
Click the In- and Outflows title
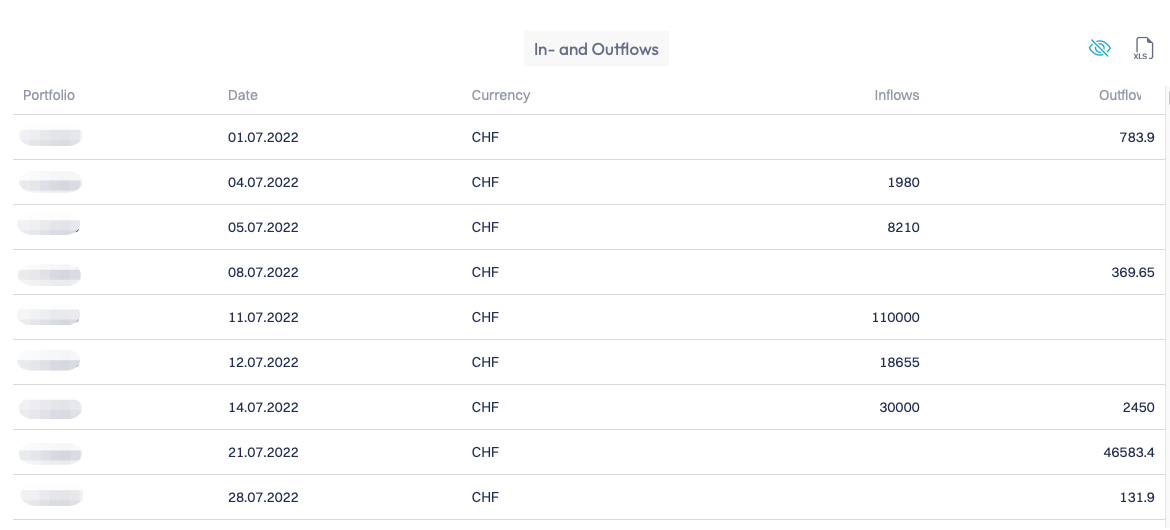pyautogui.click(x=596, y=49)
